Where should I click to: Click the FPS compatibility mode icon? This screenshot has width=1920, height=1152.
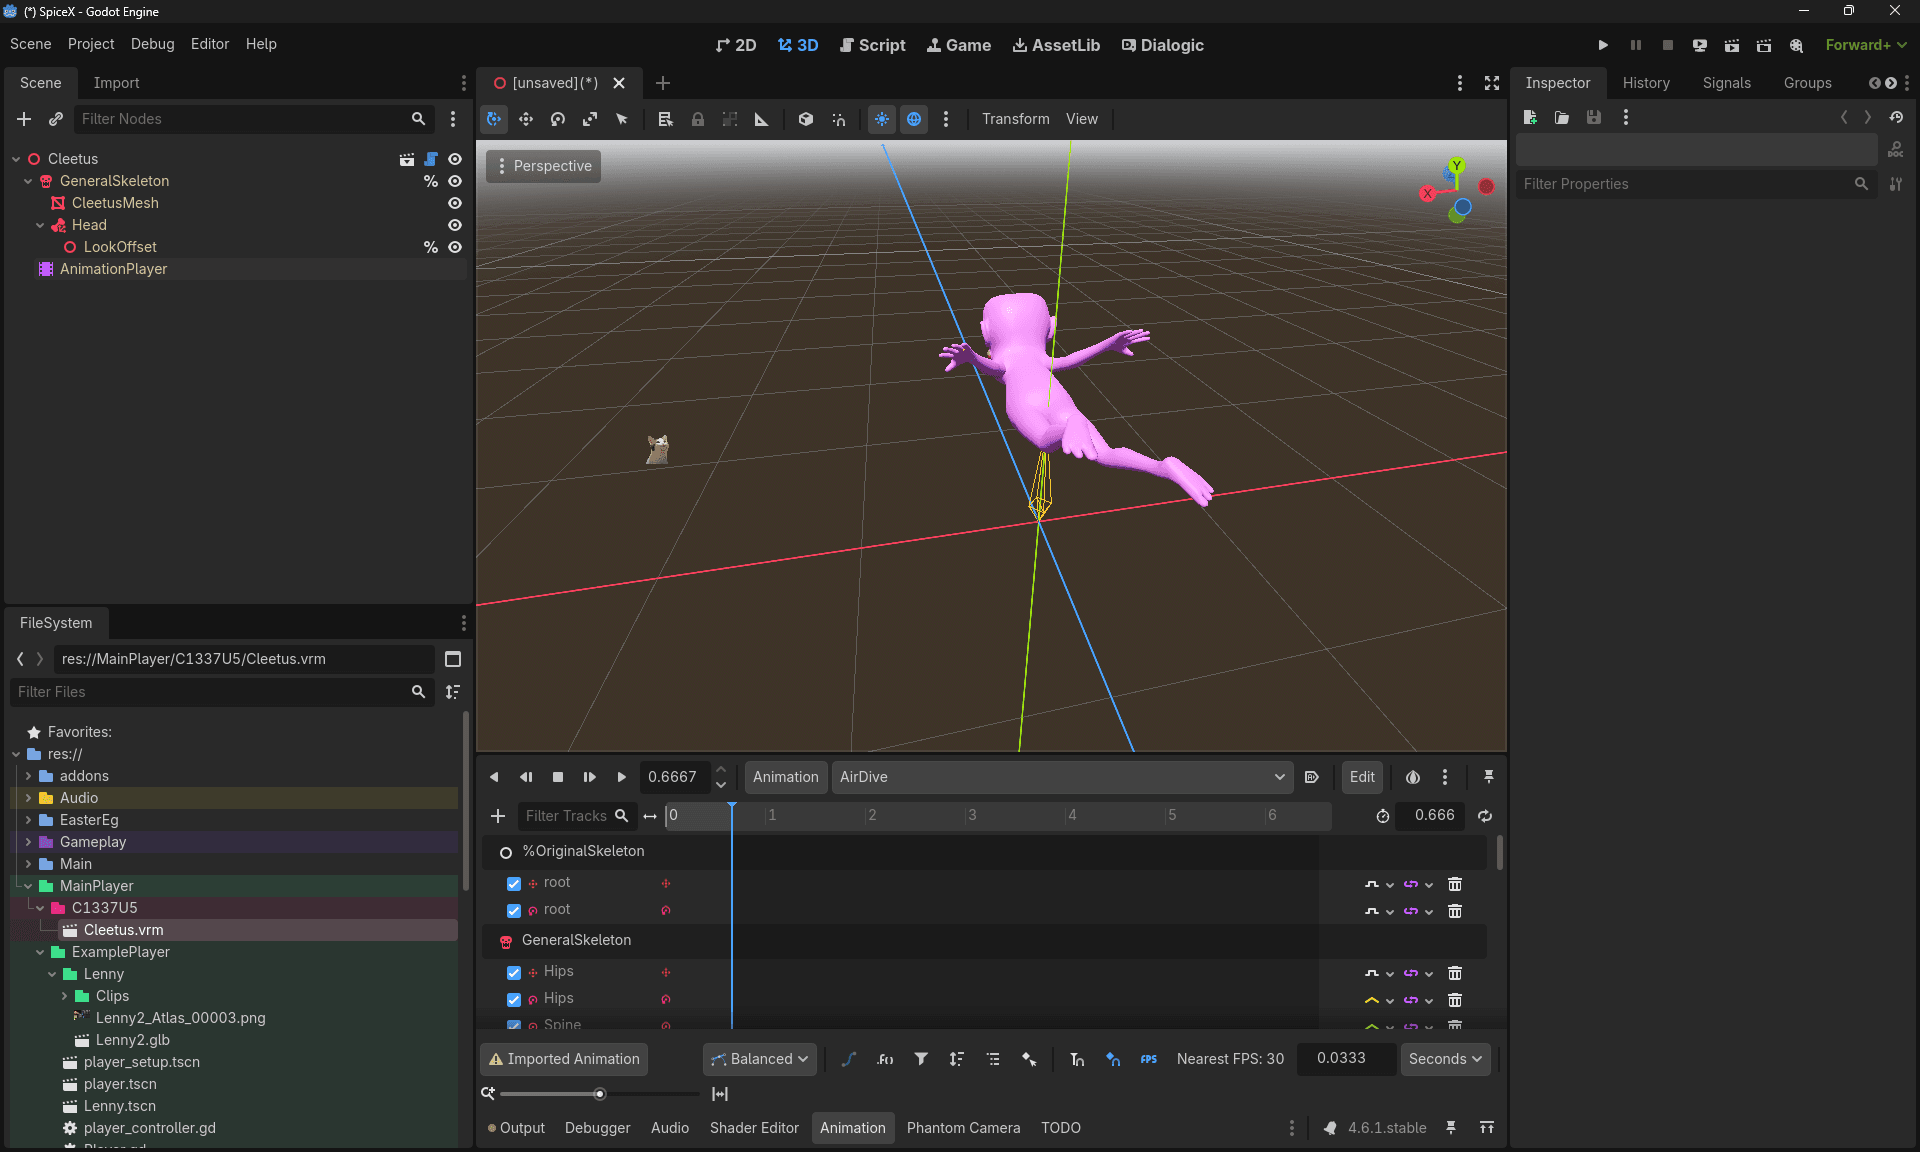1149,1059
